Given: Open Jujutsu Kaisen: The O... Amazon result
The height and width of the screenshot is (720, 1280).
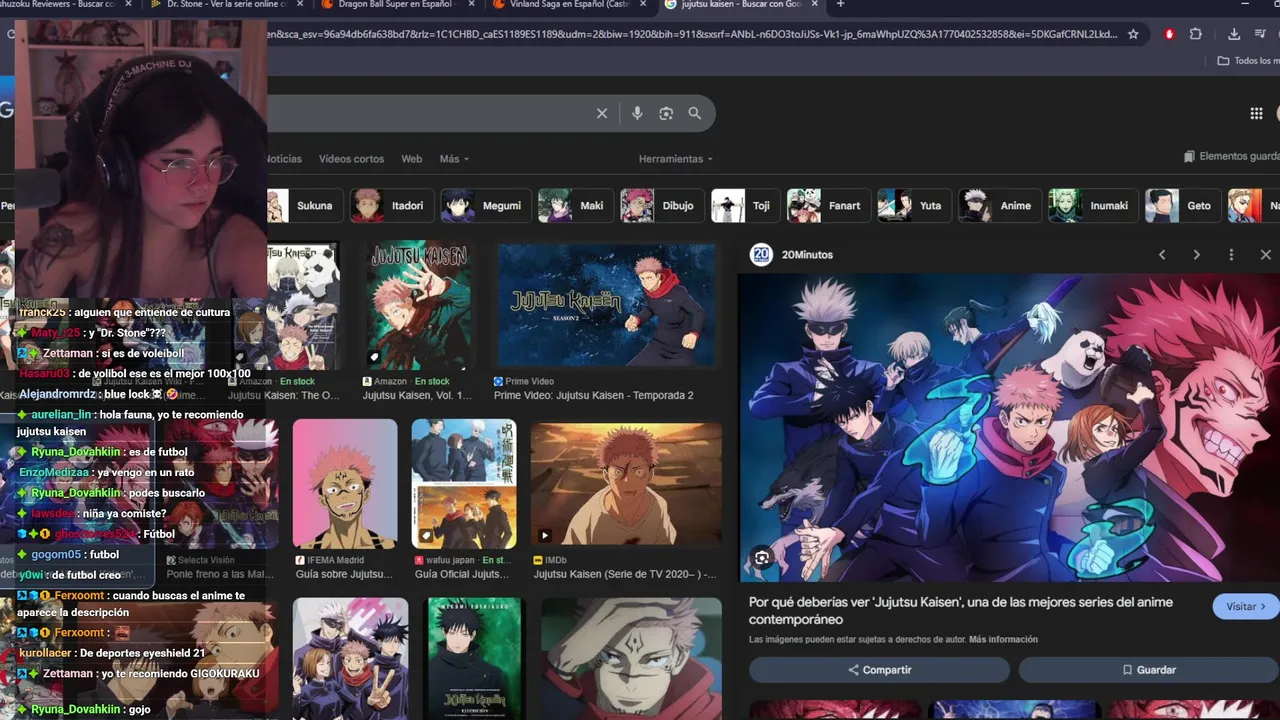Looking at the screenshot, I should click(x=284, y=396).
